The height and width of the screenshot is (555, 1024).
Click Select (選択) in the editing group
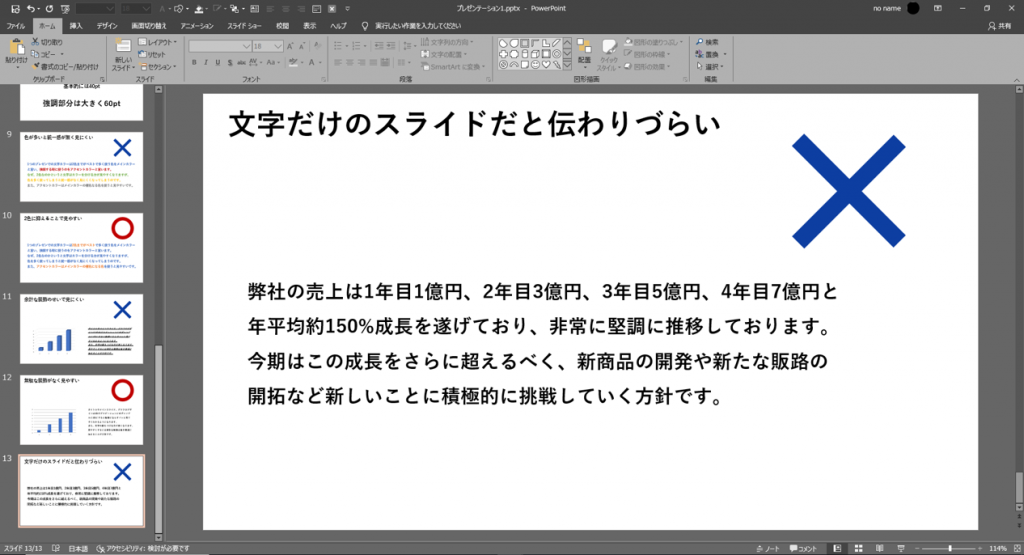711,67
